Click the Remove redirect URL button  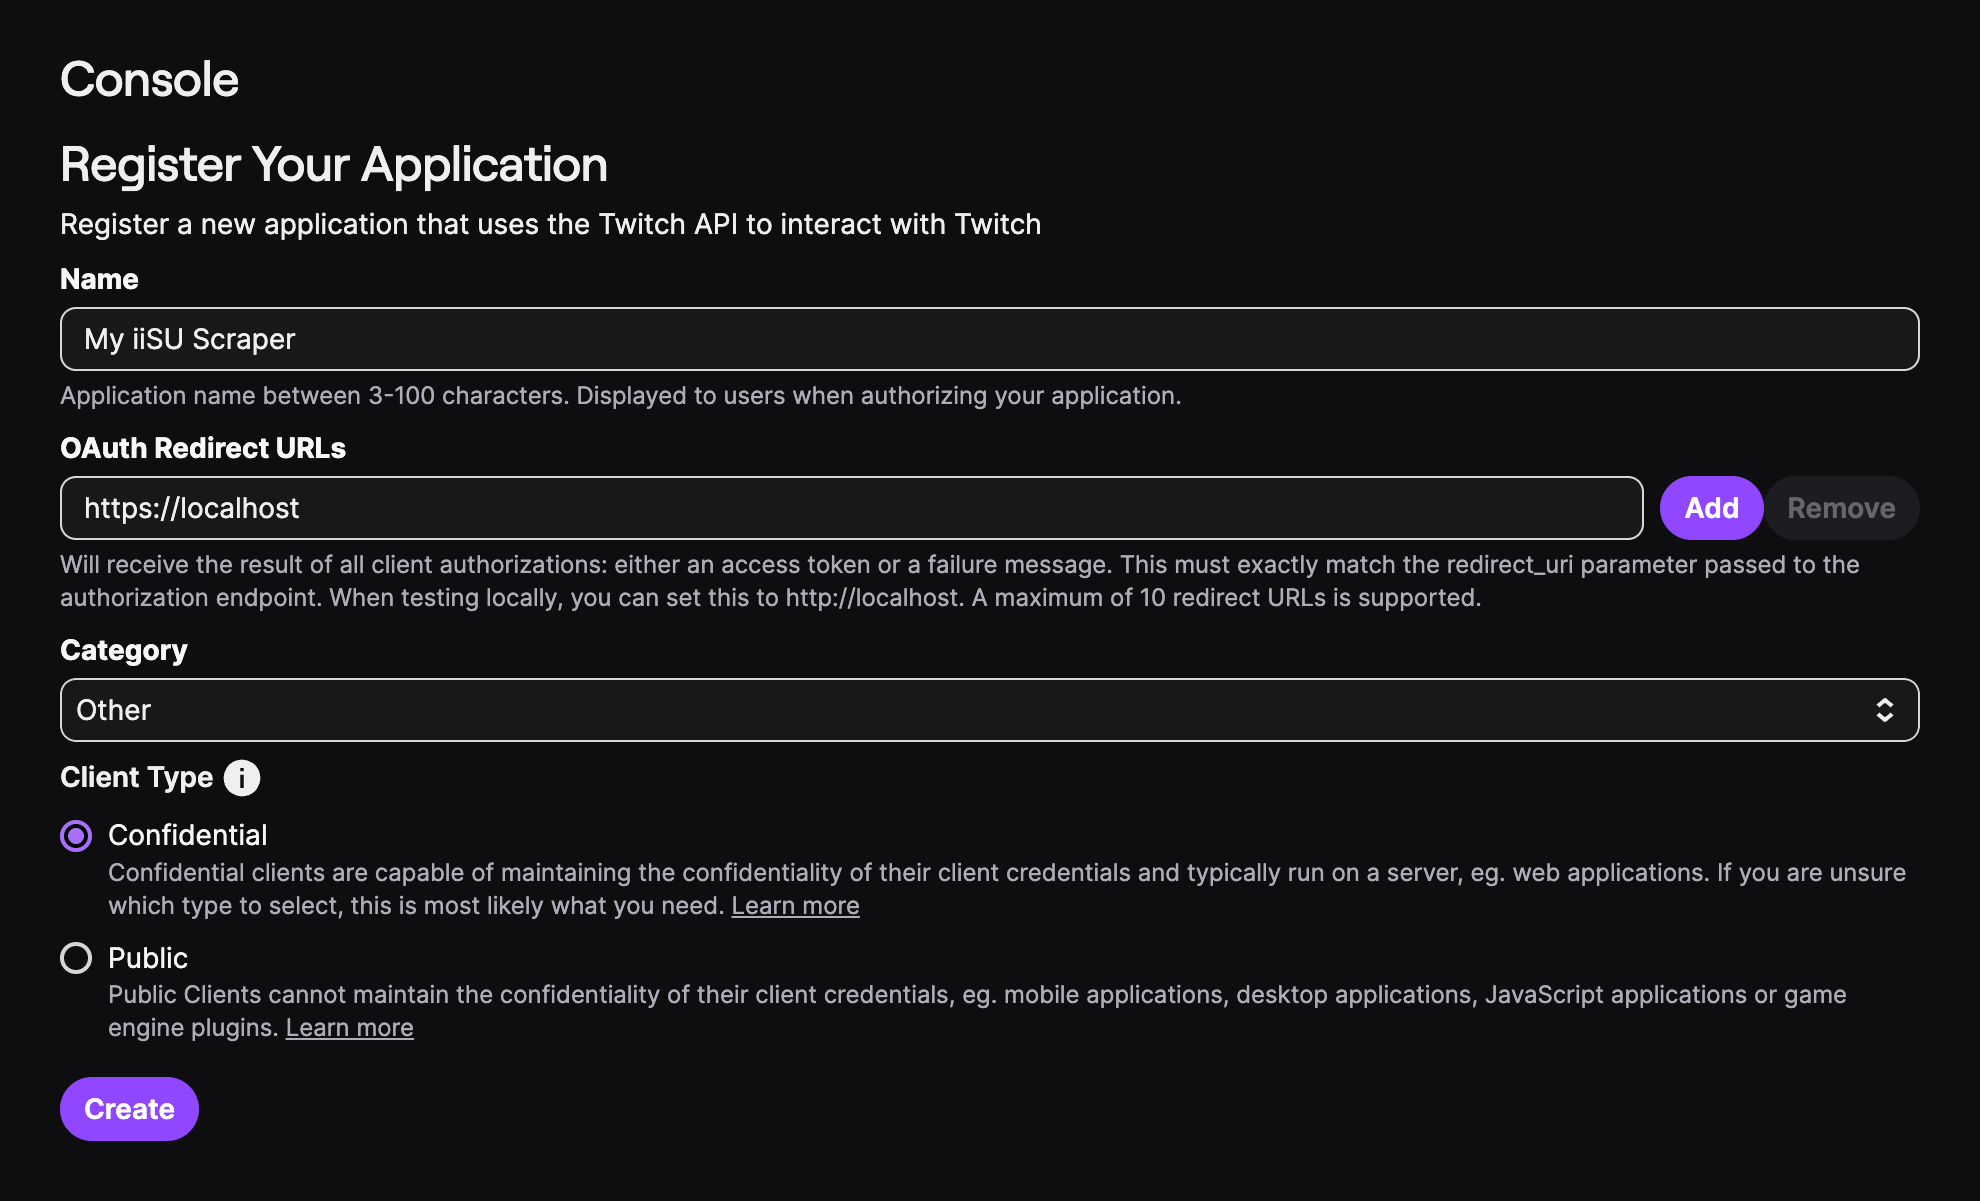point(1841,507)
